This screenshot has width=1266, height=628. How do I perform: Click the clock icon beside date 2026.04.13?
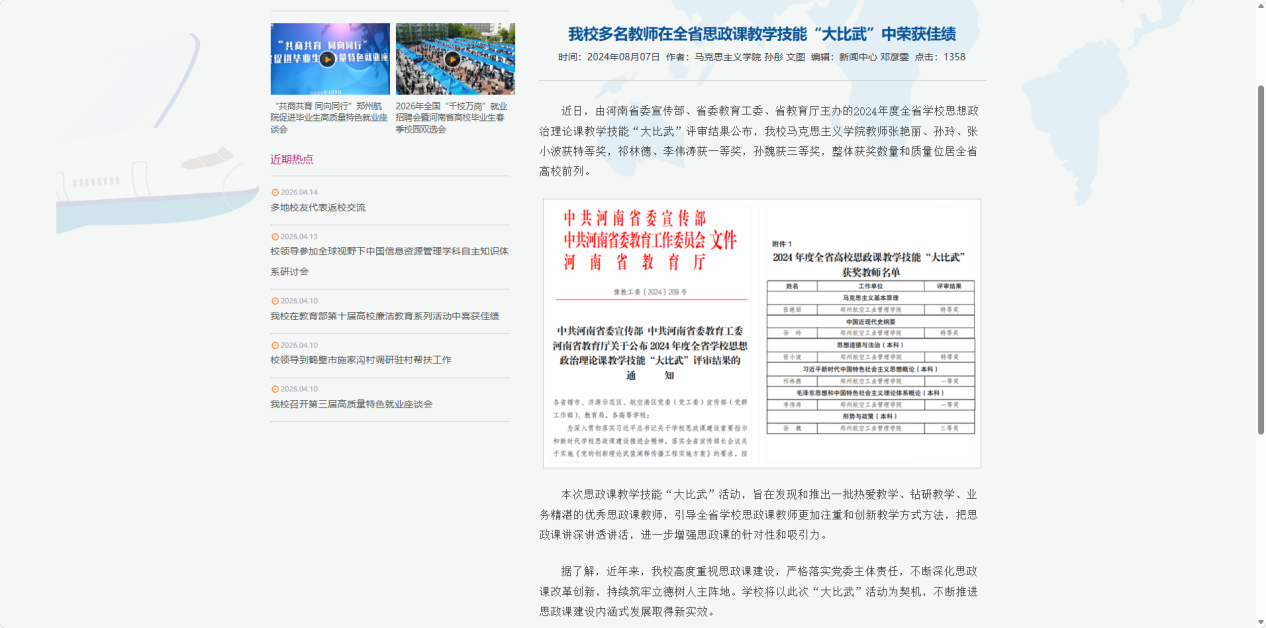(275, 236)
